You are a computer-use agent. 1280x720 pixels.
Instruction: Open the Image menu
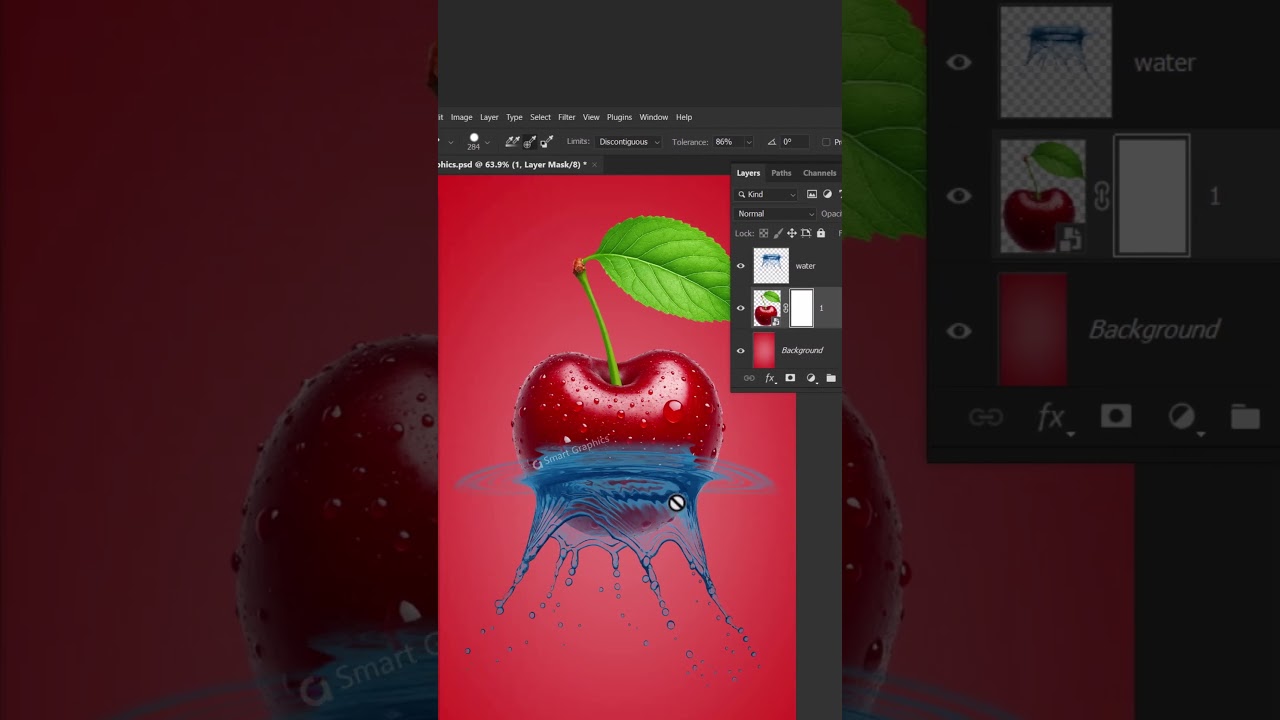(x=461, y=117)
